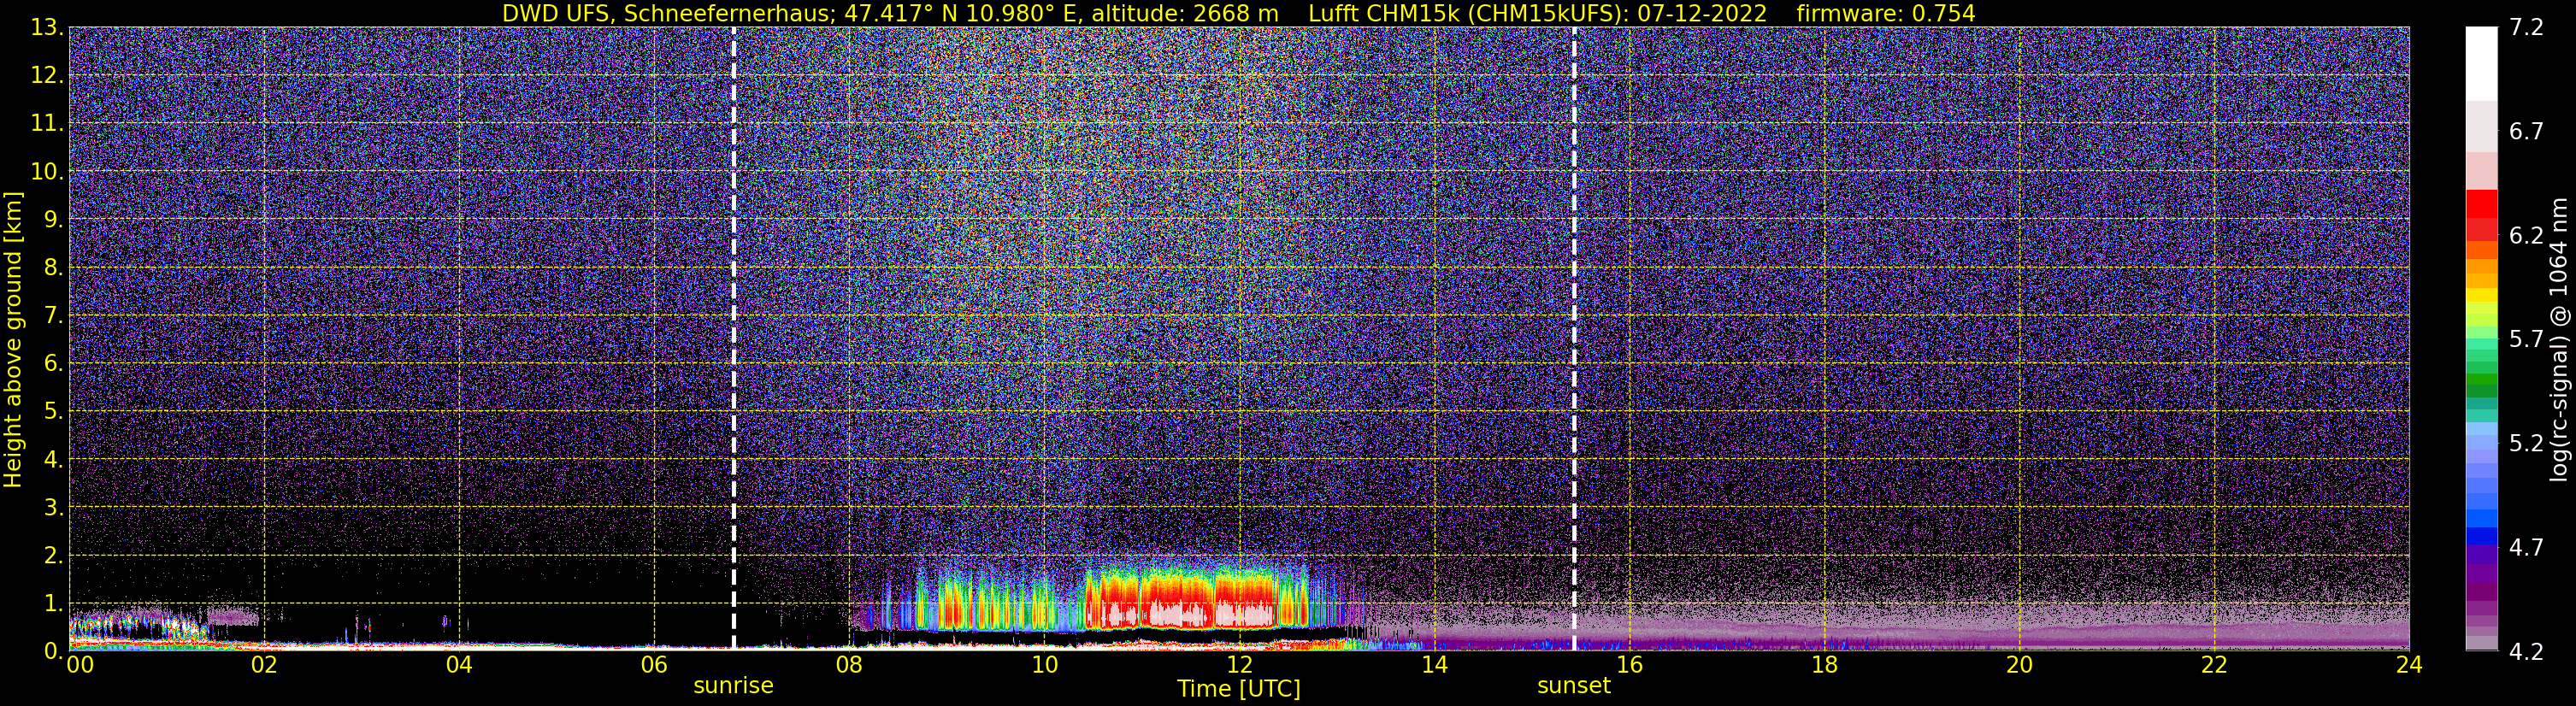Click the colorbar tick label 5.7

tap(2526, 339)
